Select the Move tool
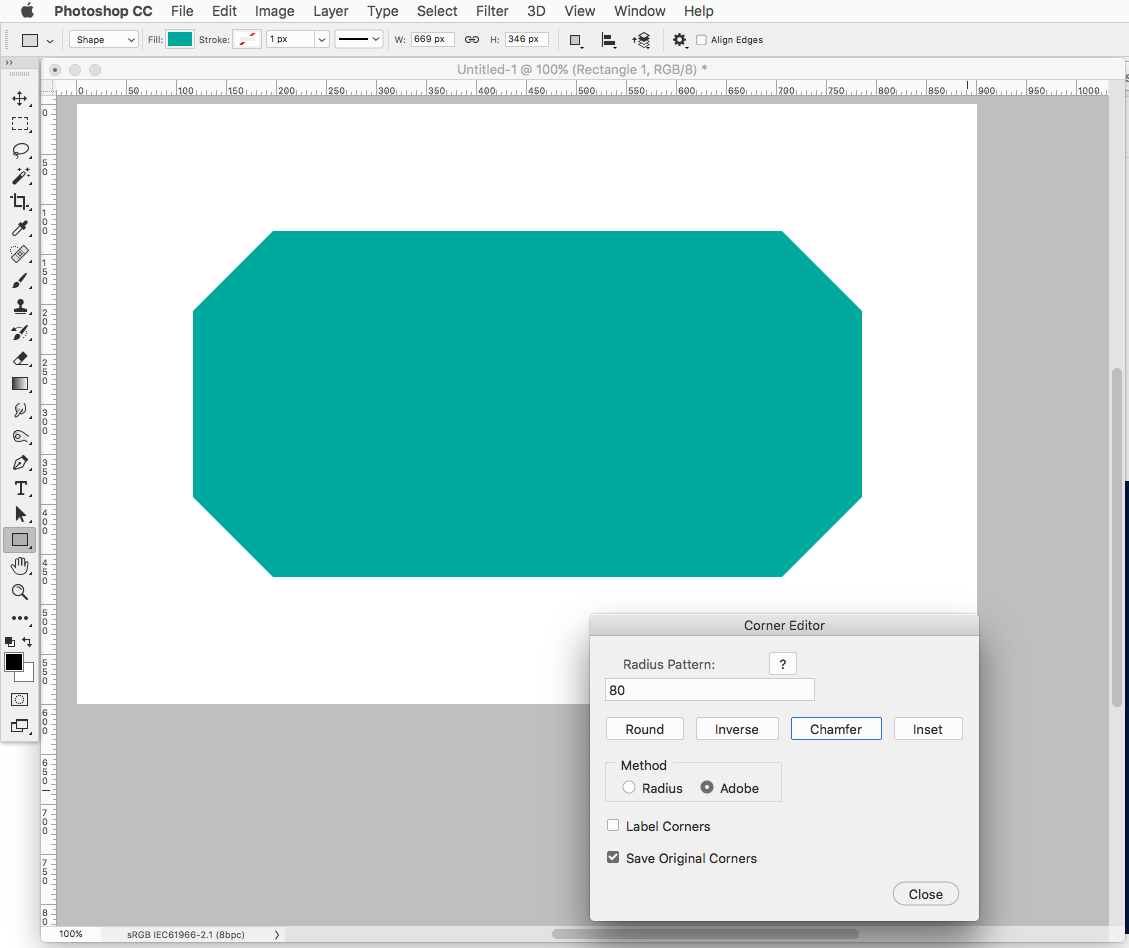 click(x=20, y=98)
